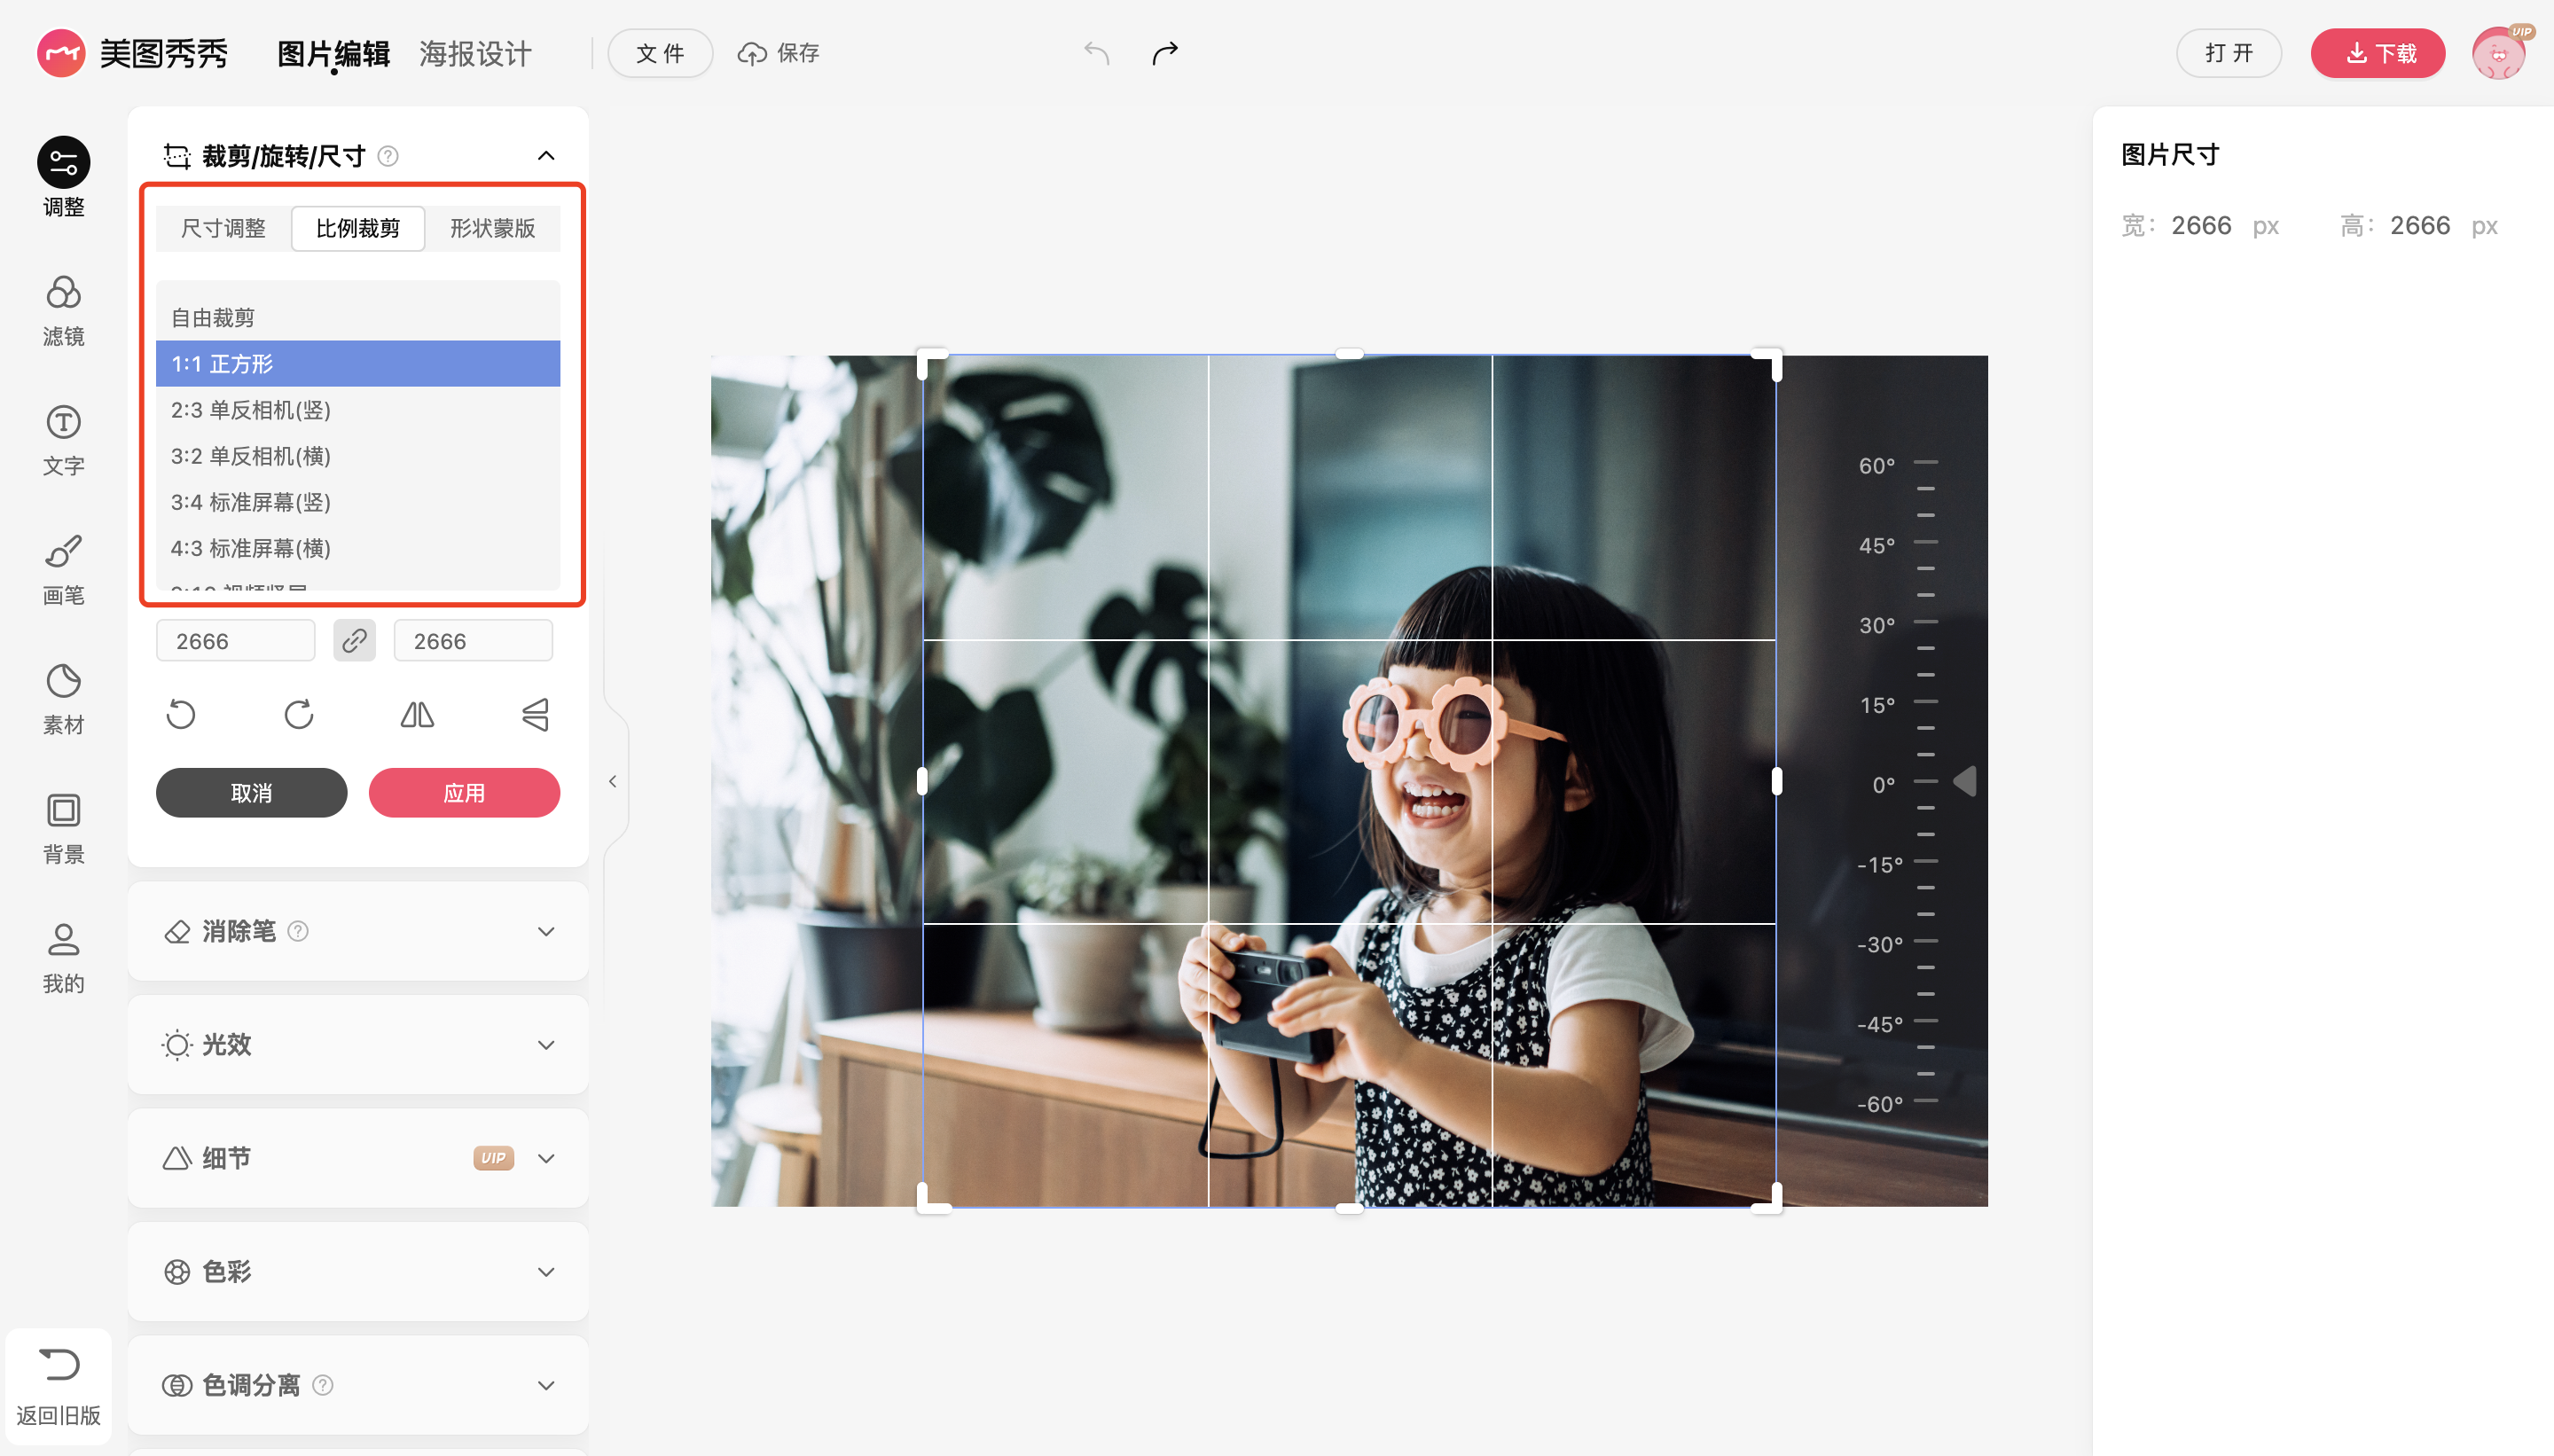
Task: Open the 素材 materials panel
Action: tap(63, 697)
